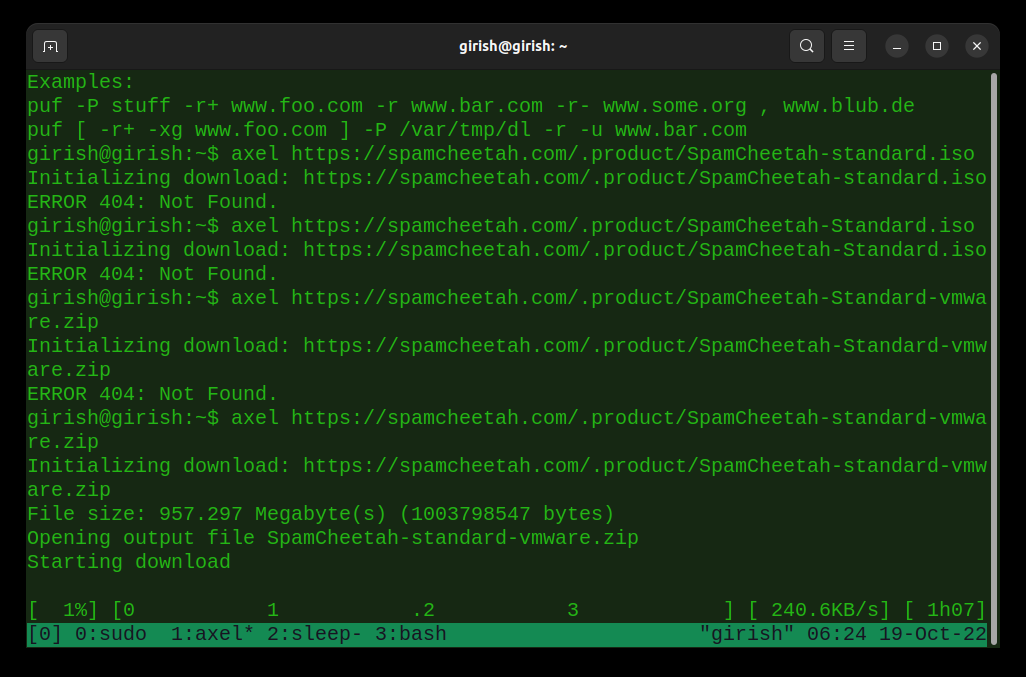Click the 'puf -P stuff -r+ www.foo.com' example line
The image size is (1026, 677).
pyautogui.click(x=471, y=106)
